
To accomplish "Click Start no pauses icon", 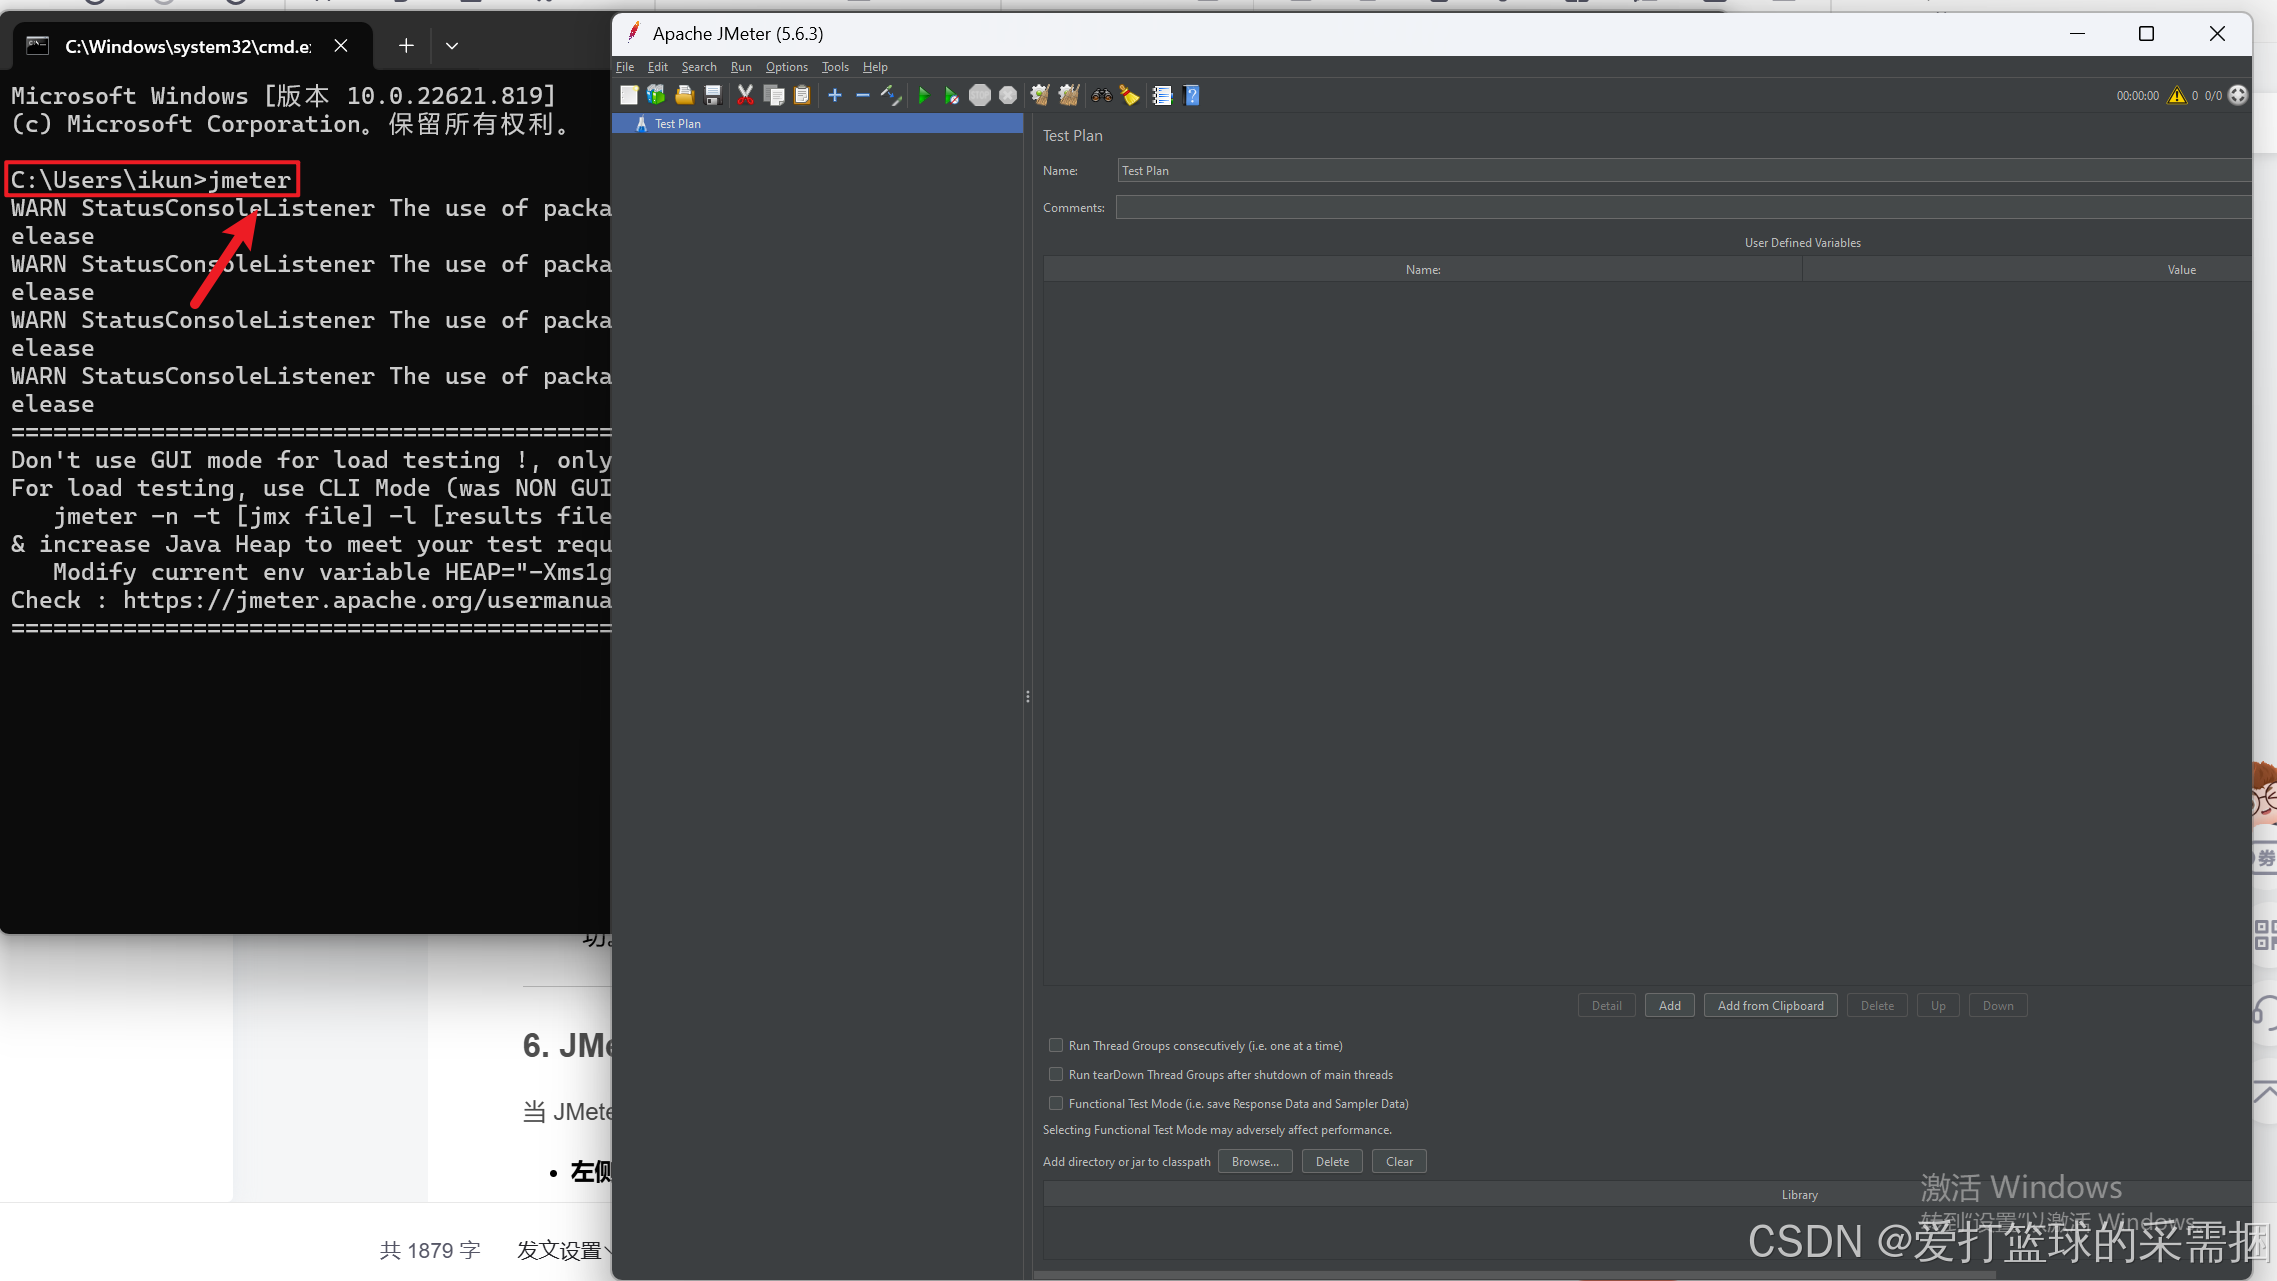I will [x=951, y=95].
